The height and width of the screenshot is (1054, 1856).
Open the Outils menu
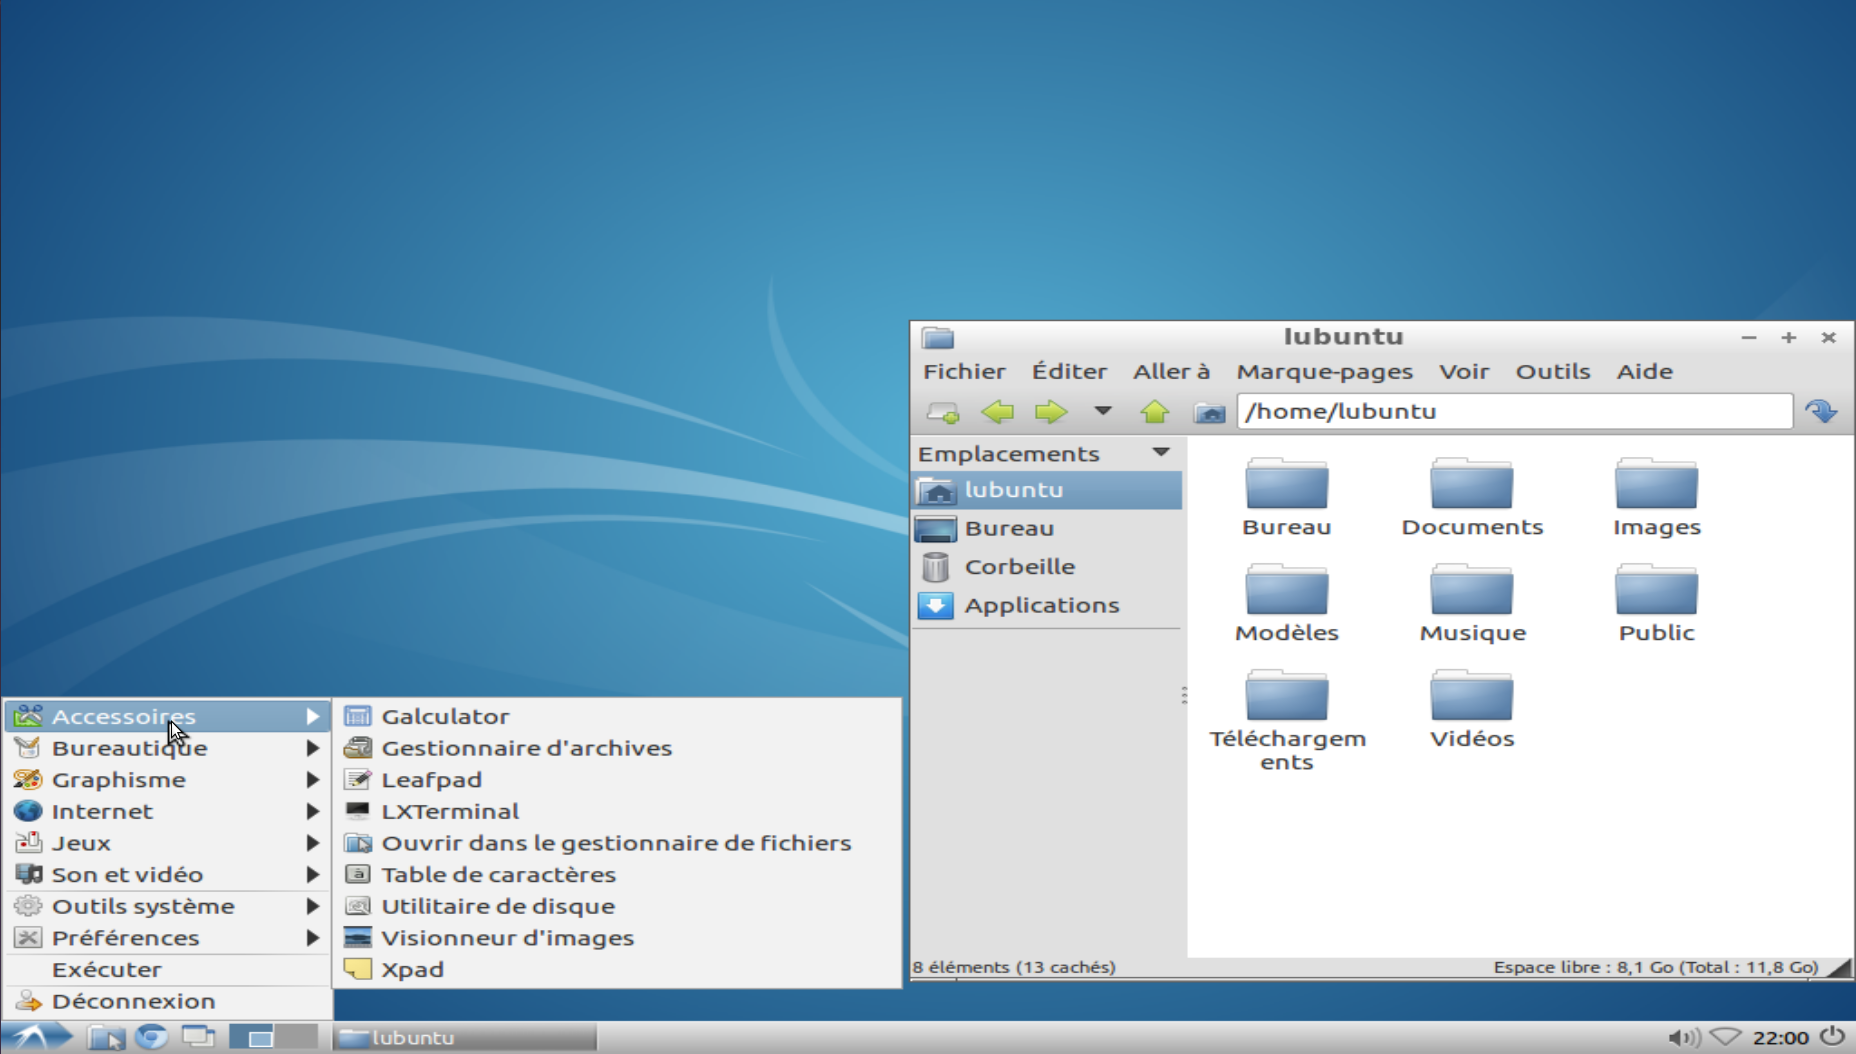[x=1552, y=372]
